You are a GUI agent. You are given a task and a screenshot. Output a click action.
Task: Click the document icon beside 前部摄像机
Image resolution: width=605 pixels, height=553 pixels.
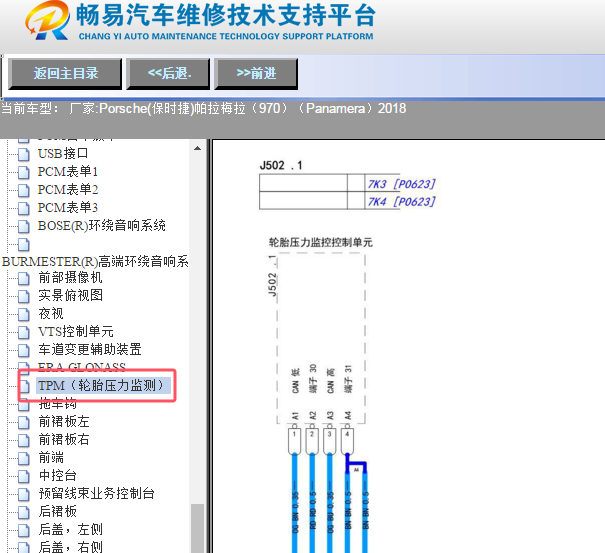[x=24, y=278]
